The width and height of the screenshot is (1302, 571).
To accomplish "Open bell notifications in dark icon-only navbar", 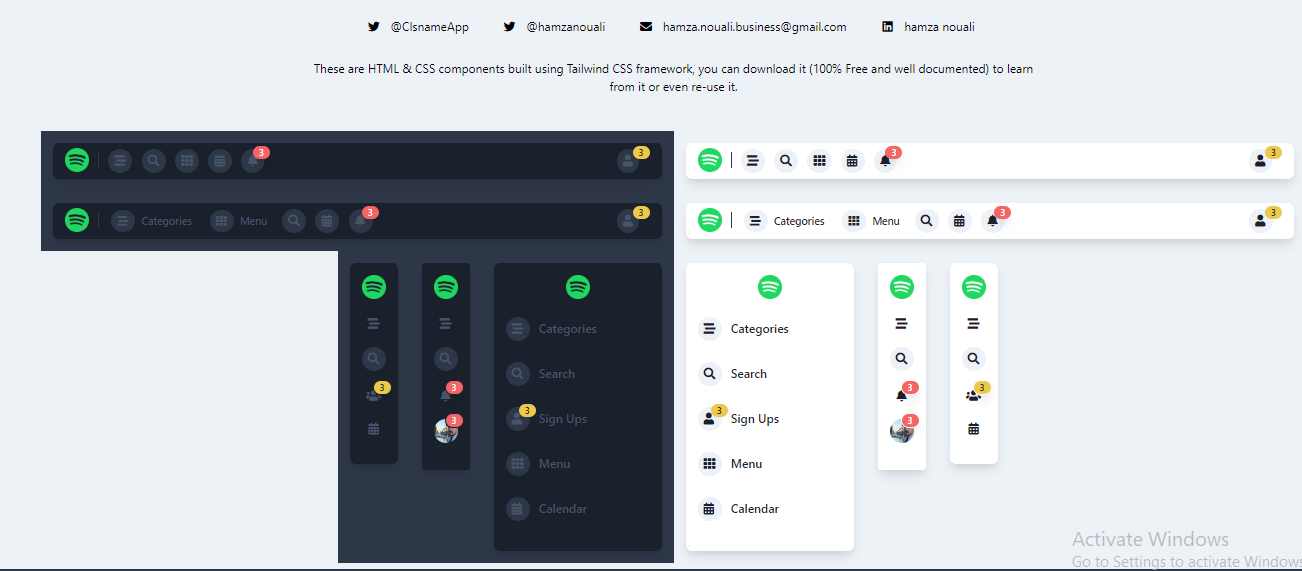I will [x=253, y=160].
